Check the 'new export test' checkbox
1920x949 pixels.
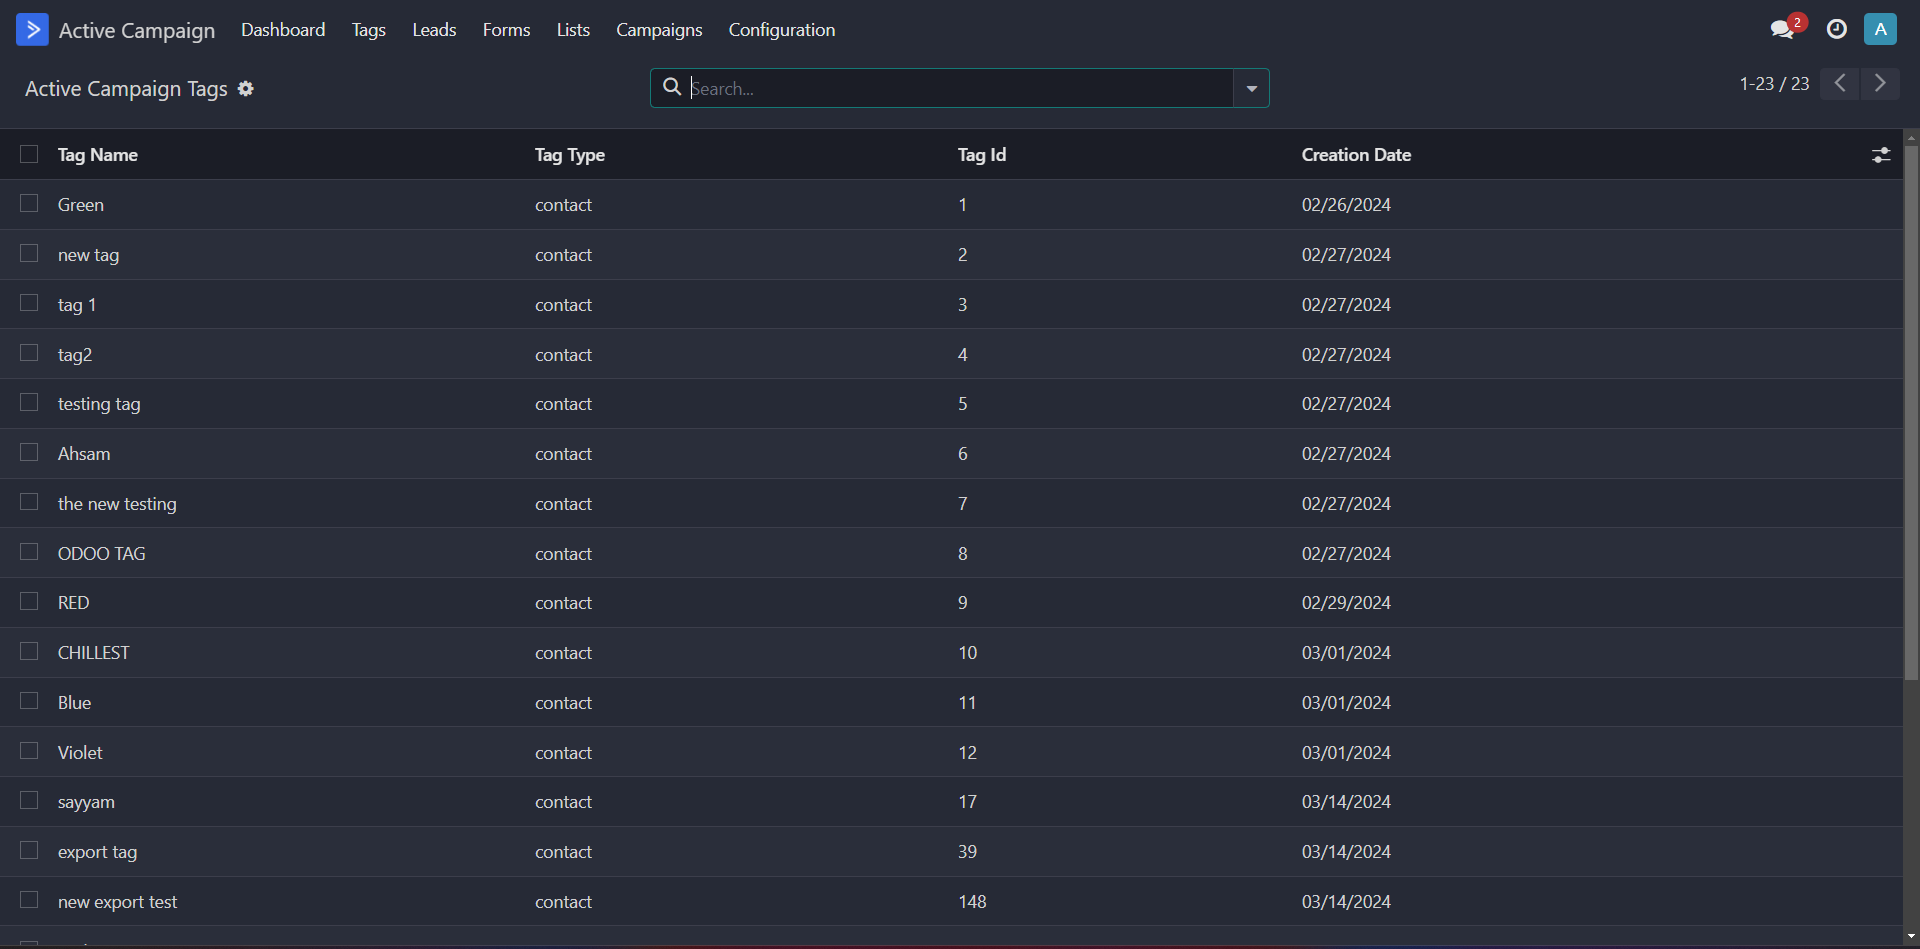point(29,900)
